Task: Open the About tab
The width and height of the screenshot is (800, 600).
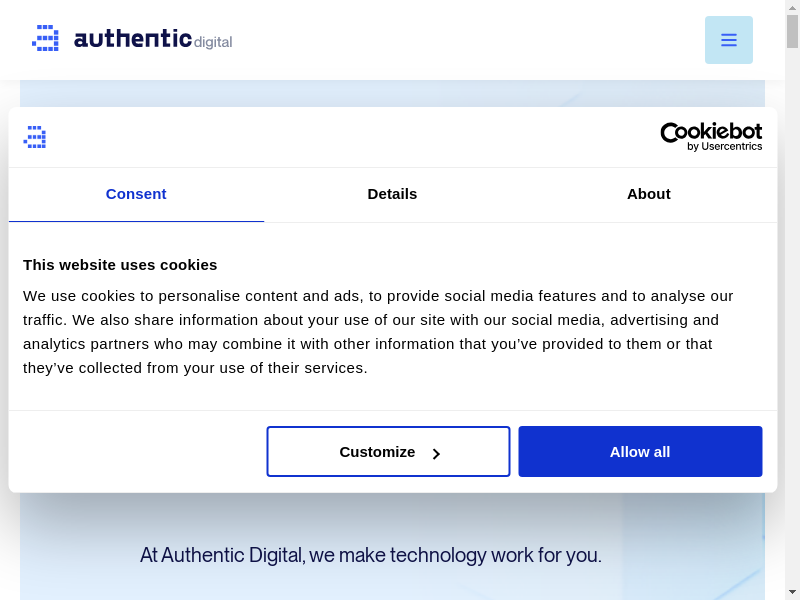Action: [x=648, y=194]
